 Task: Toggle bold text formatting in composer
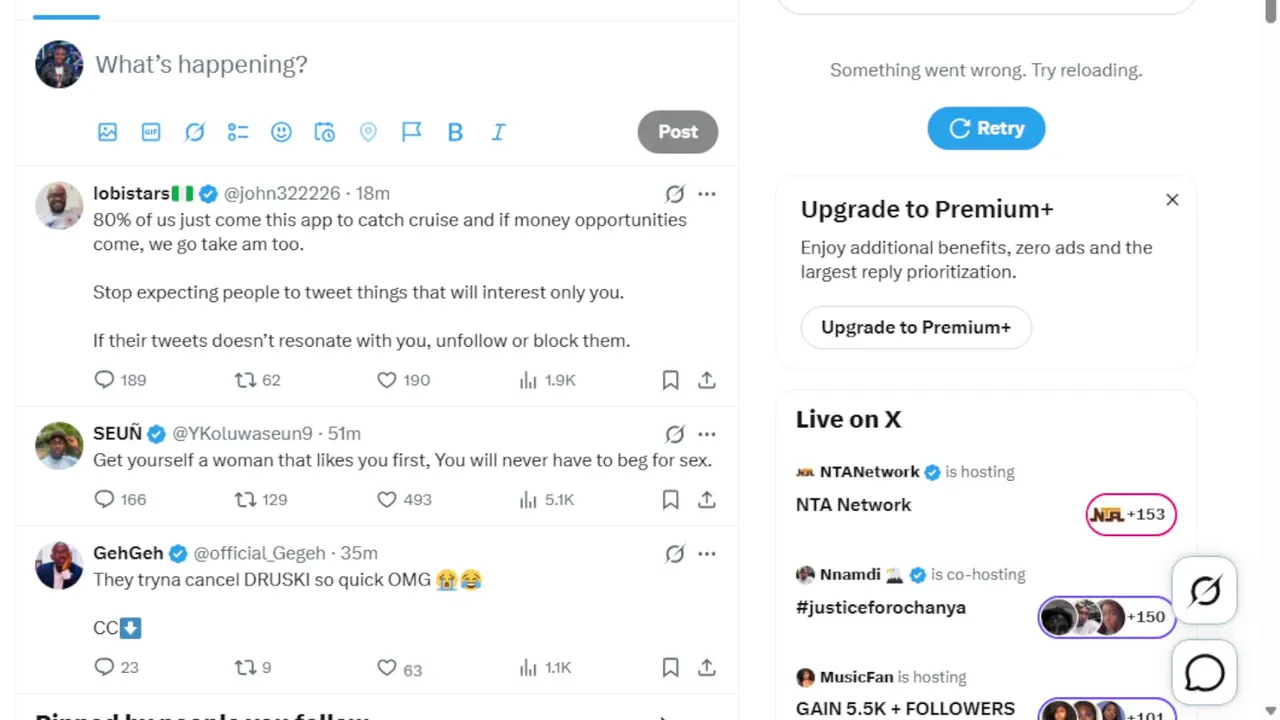click(455, 132)
